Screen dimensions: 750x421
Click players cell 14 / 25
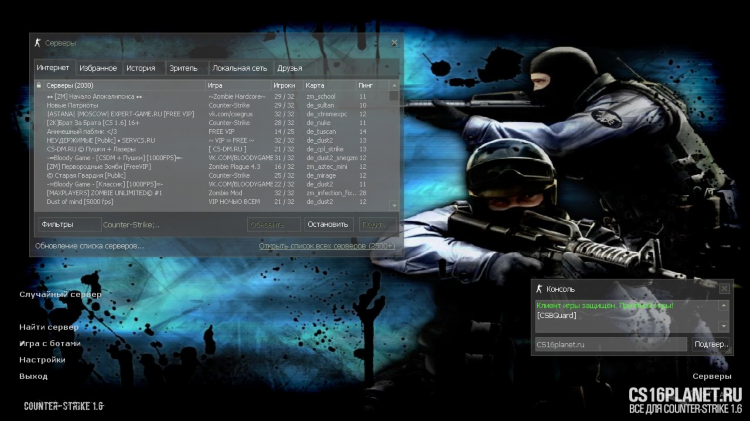tap(284, 132)
